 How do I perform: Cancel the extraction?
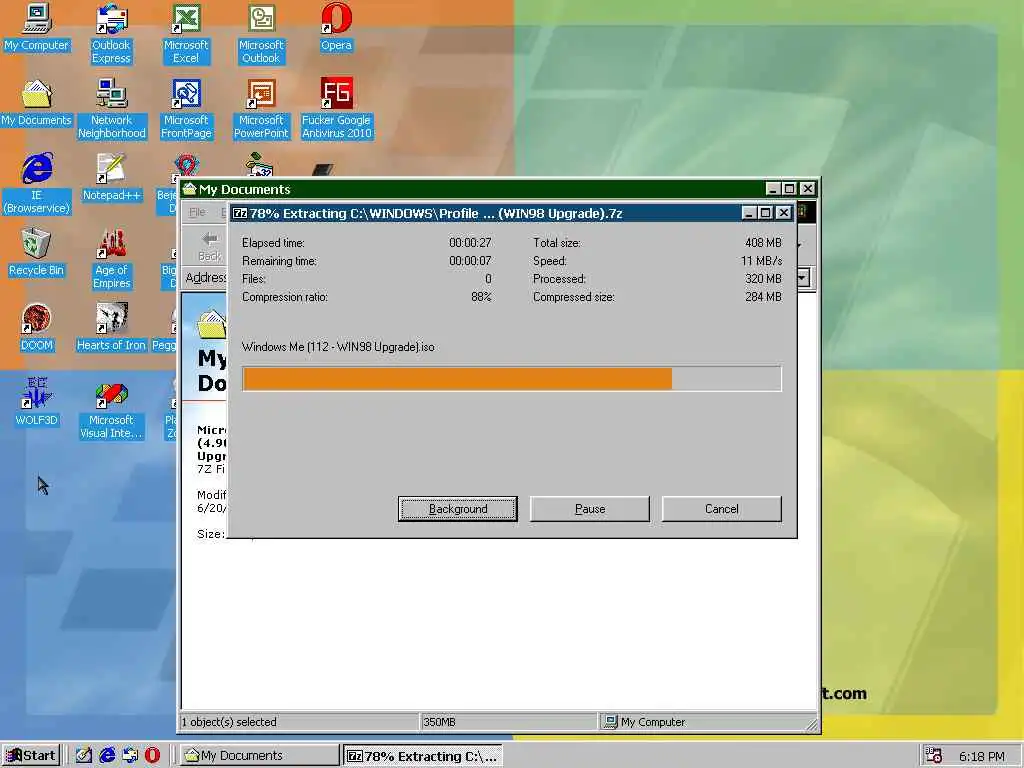[722, 509]
